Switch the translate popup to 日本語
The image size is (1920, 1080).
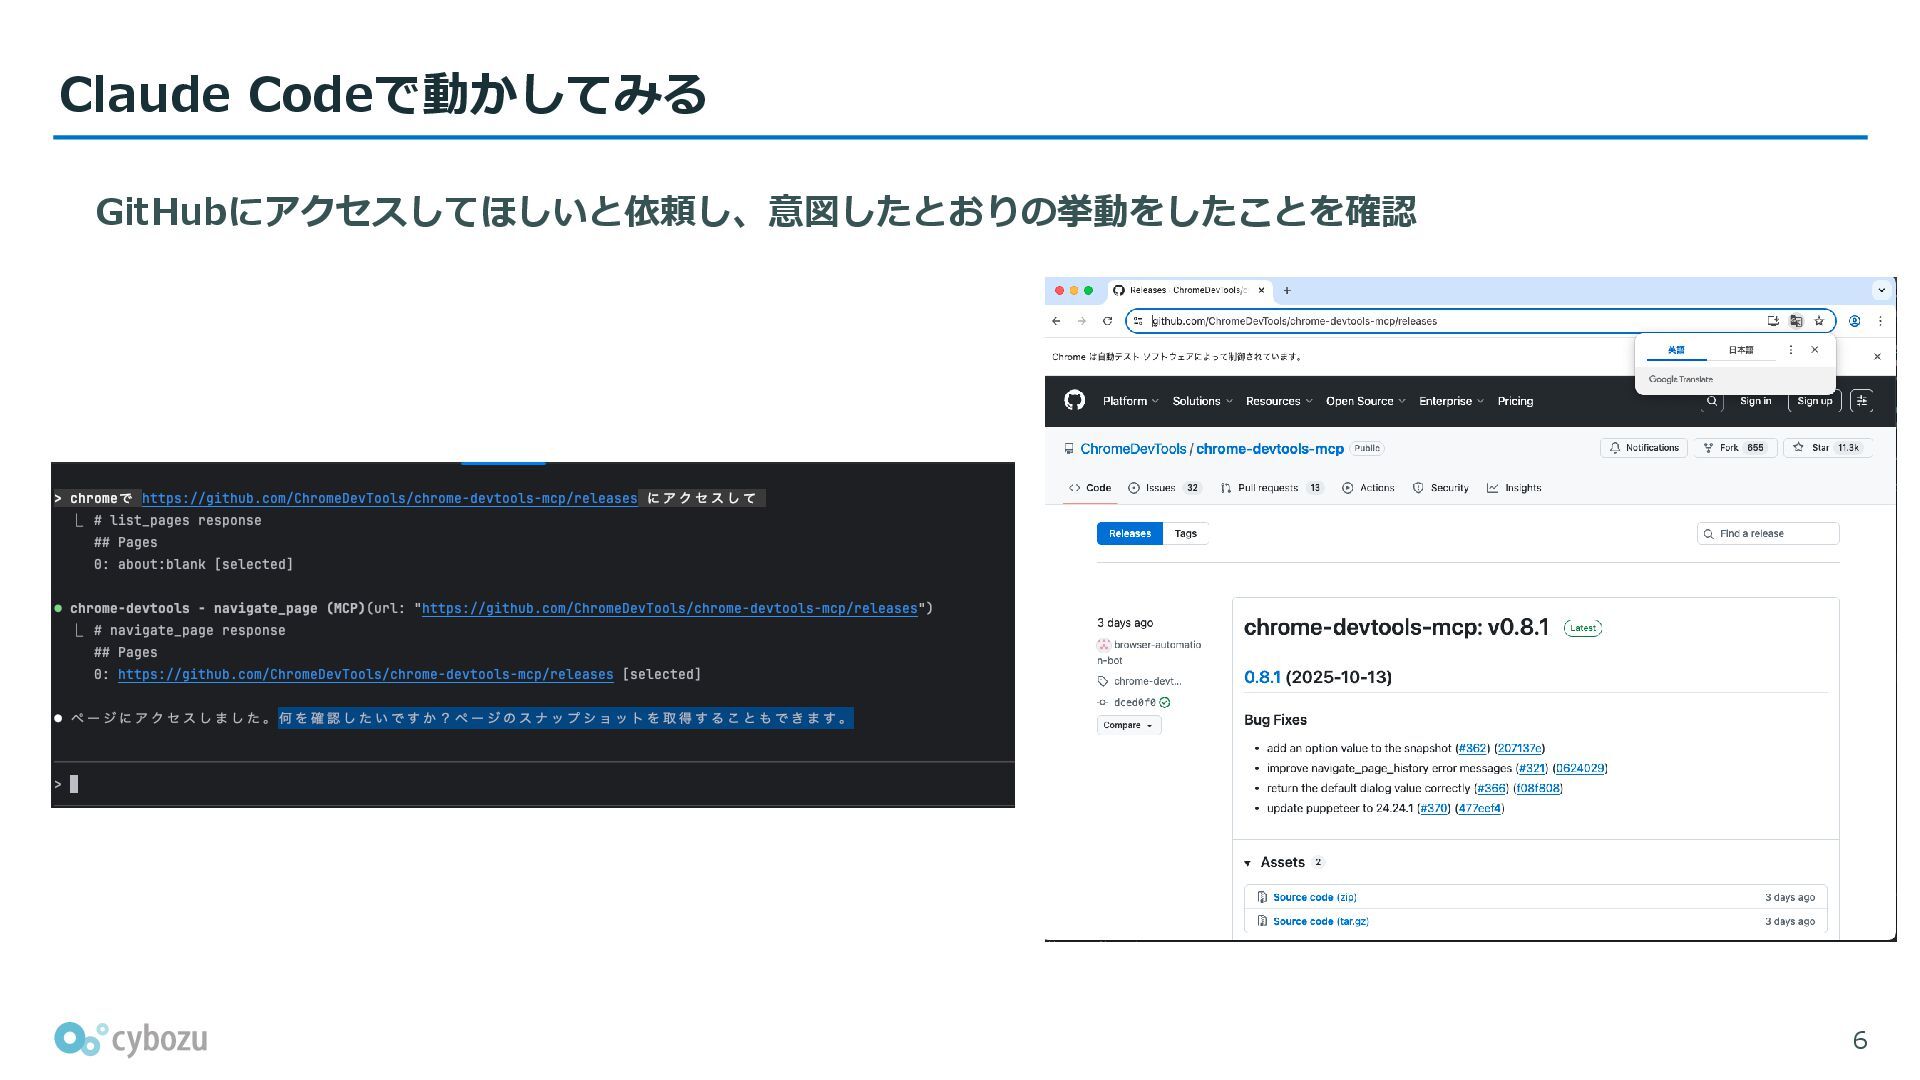tap(1740, 350)
